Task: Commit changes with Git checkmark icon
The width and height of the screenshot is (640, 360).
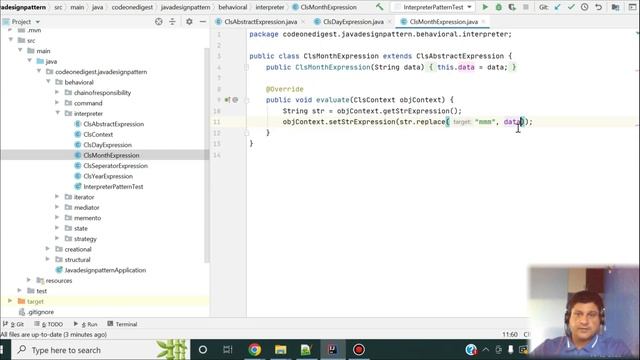Action: pyautogui.click(x=571, y=7)
